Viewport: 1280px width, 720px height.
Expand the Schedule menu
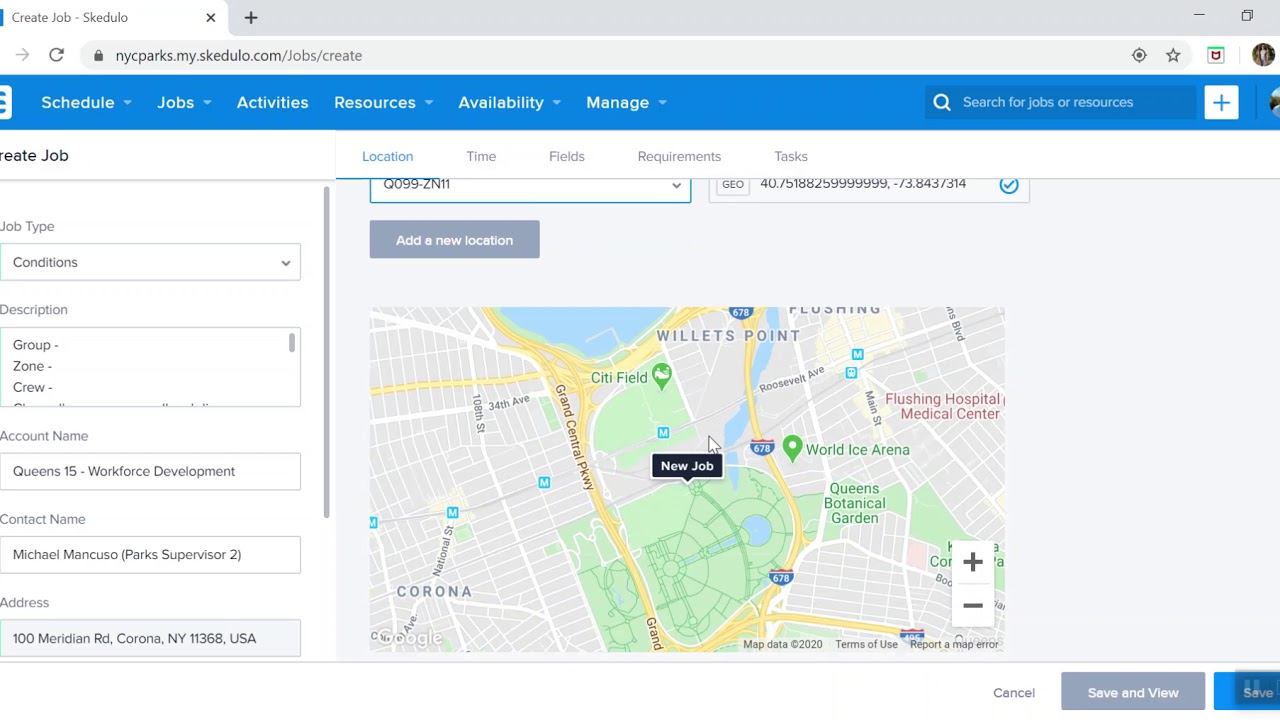(86, 102)
